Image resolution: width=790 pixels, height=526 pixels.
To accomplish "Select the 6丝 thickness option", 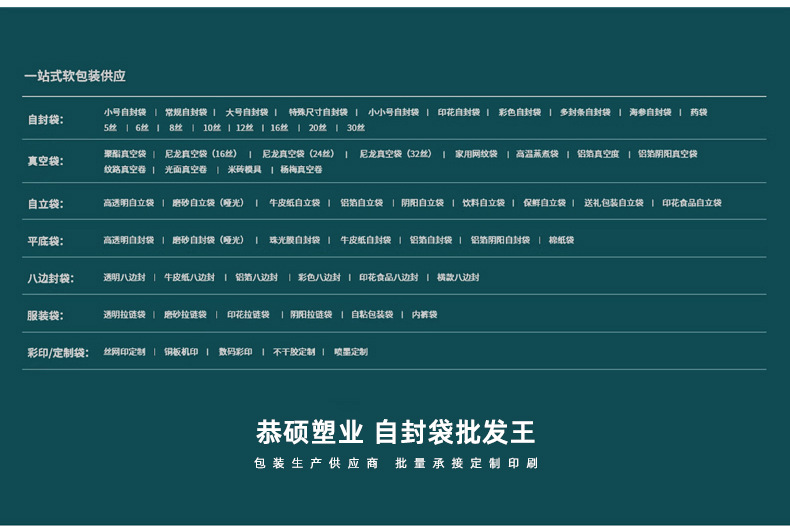I will pos(142,128).
